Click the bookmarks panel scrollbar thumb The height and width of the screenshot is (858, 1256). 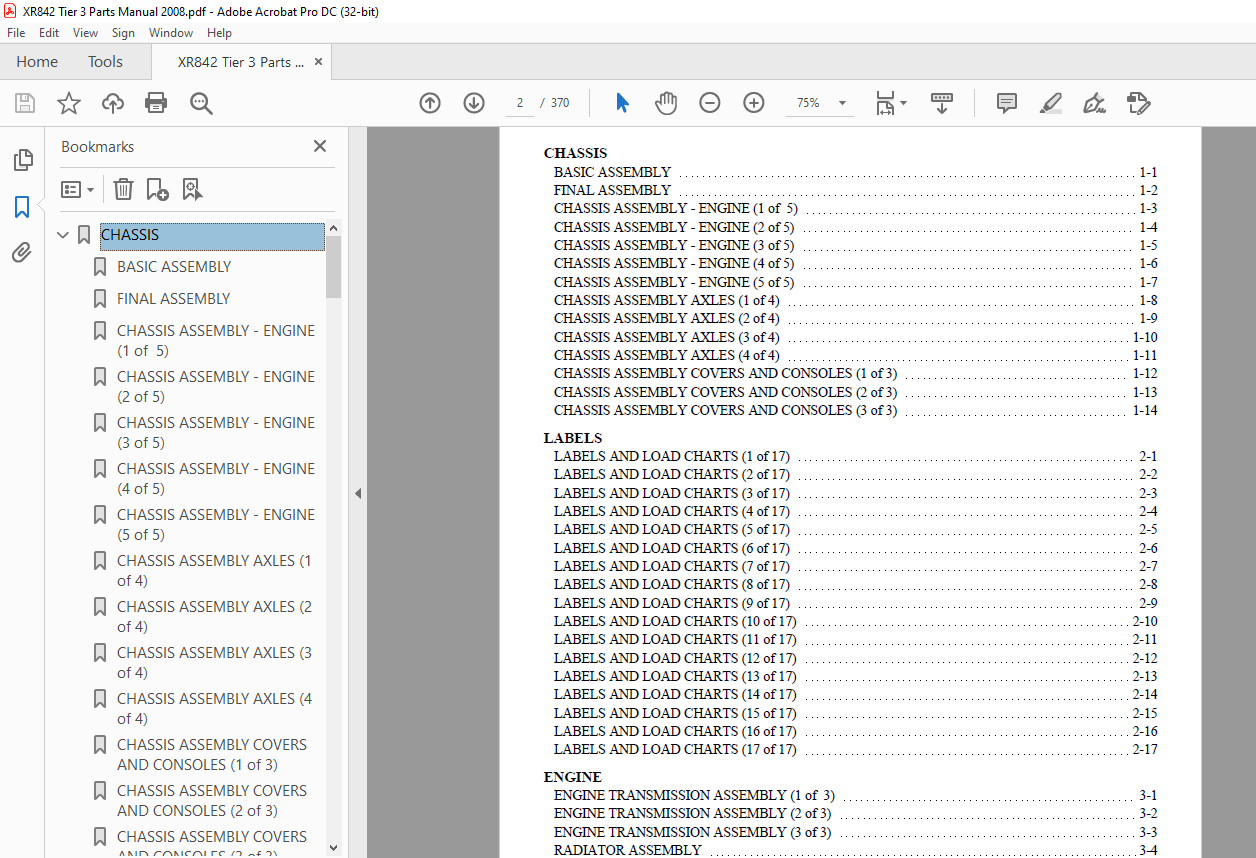[334, 266]
